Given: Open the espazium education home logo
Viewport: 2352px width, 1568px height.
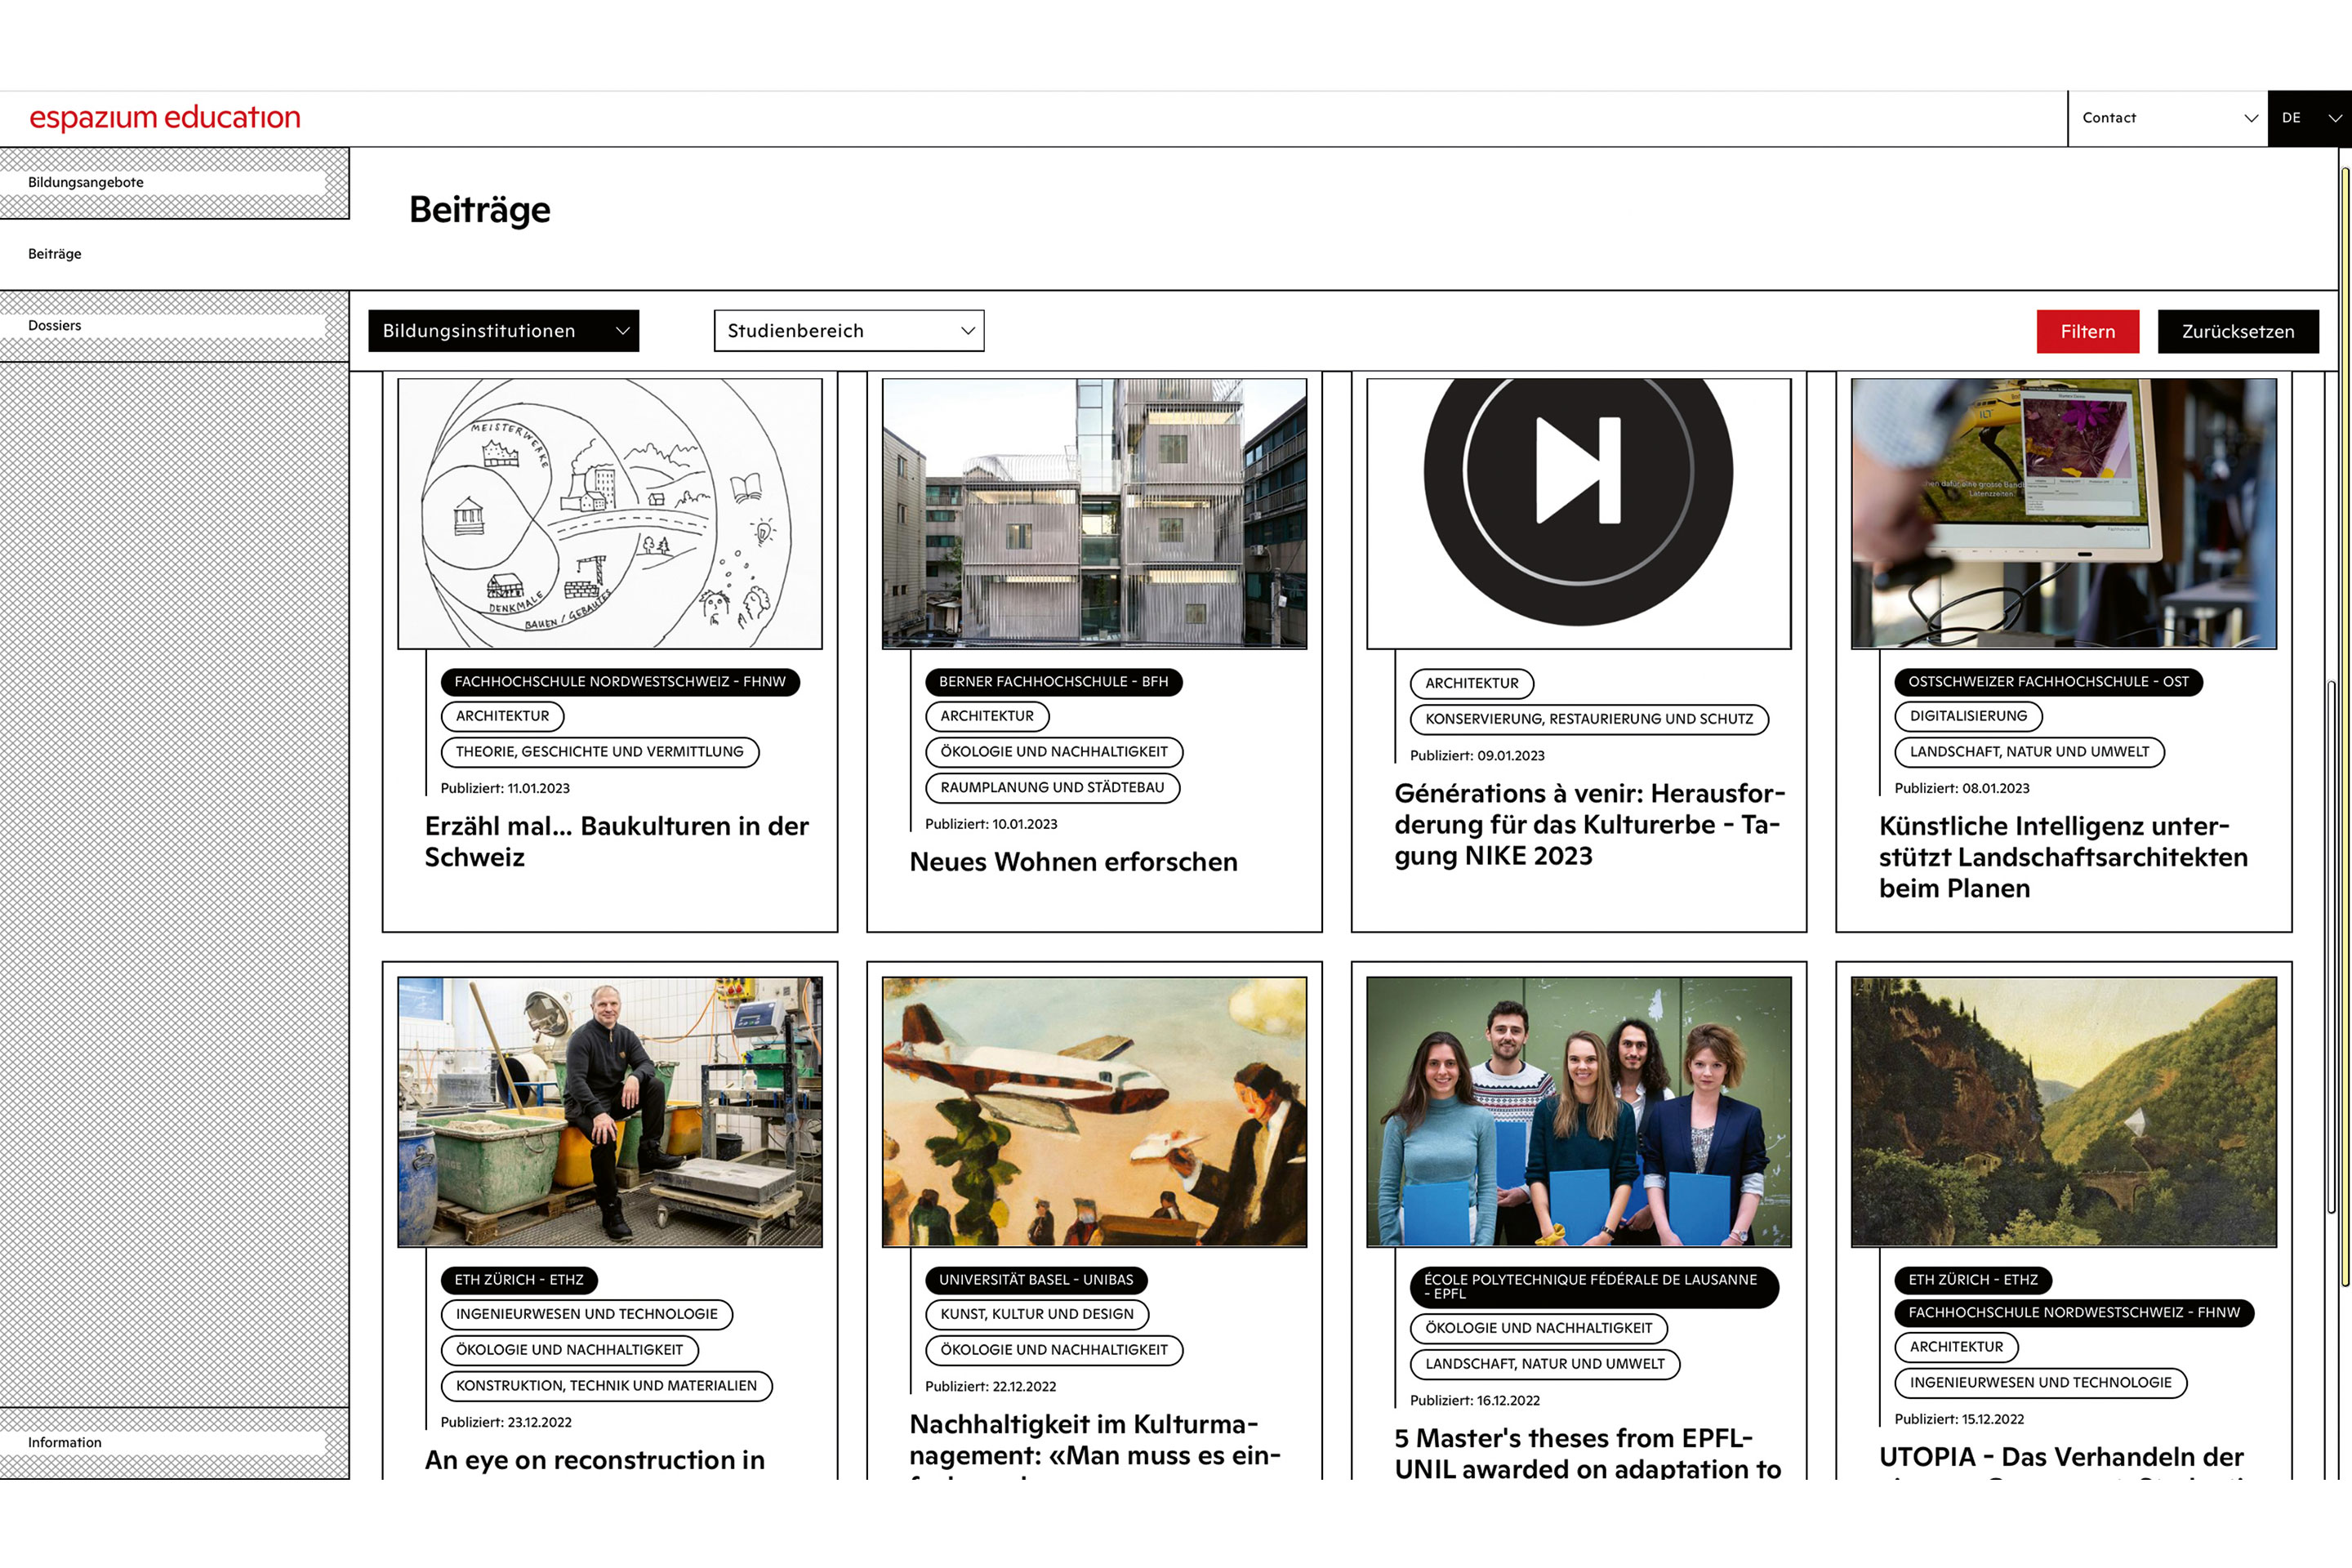Looking at the screenshot, I should point(165,118).
